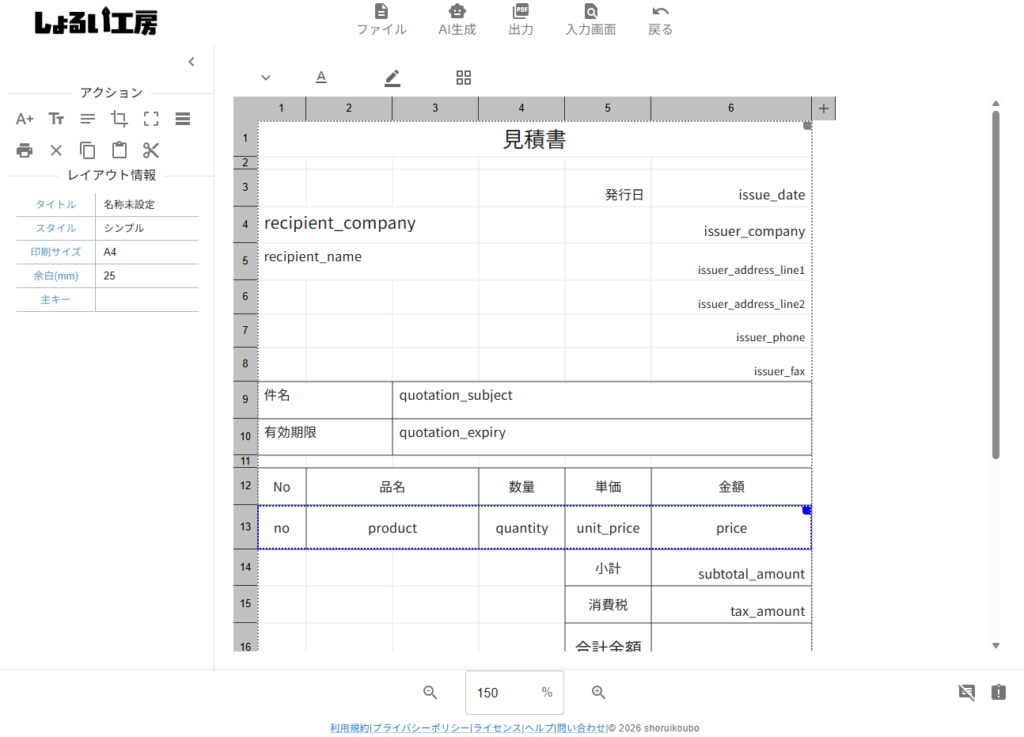Click the grid borders icon

click(x=463, y=78)
